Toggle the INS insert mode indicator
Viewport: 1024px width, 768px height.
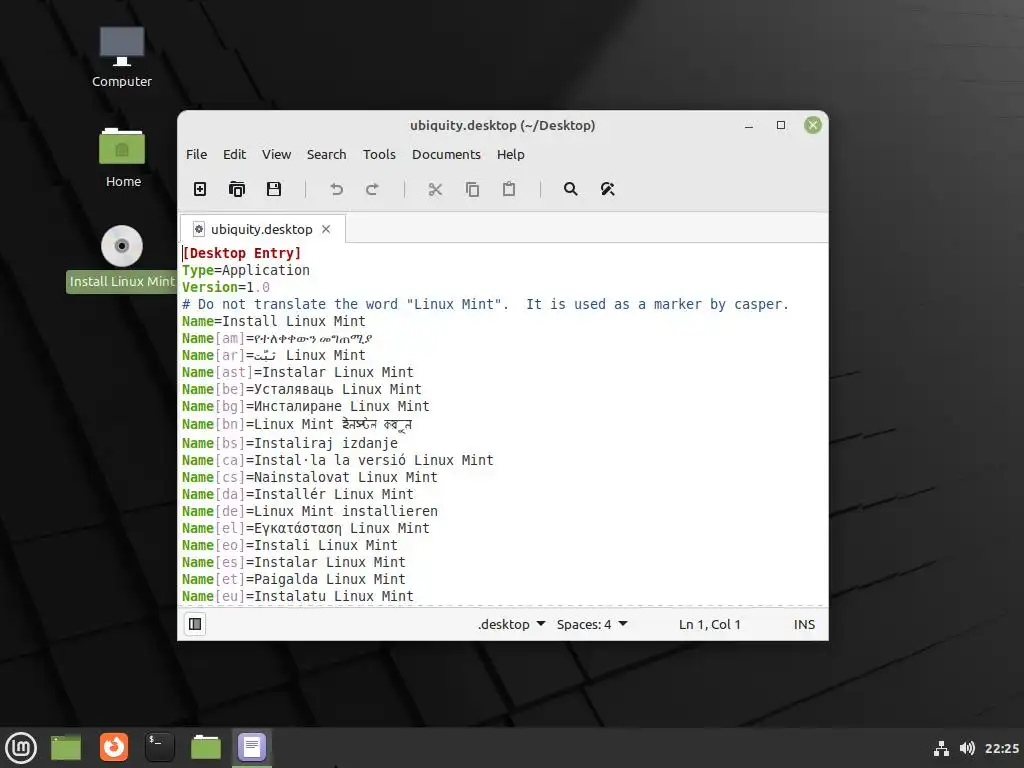click(x=804, y=624)
